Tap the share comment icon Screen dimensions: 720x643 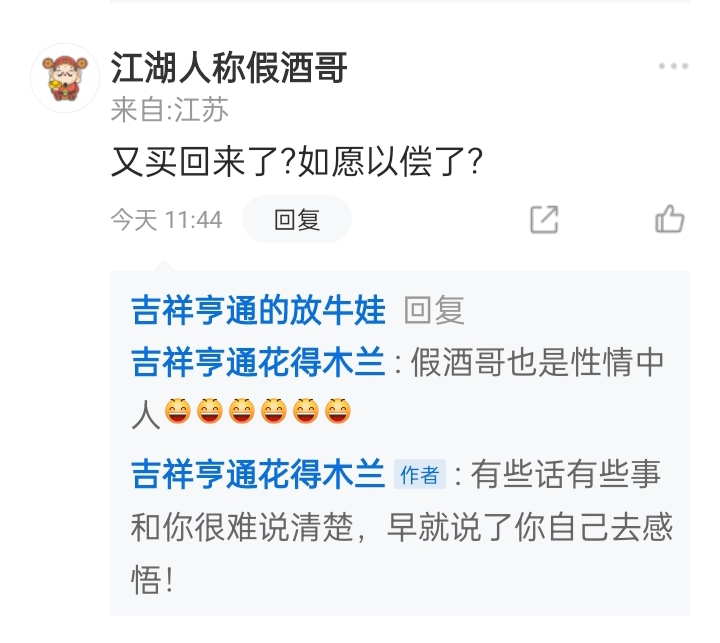coord(544,220)
